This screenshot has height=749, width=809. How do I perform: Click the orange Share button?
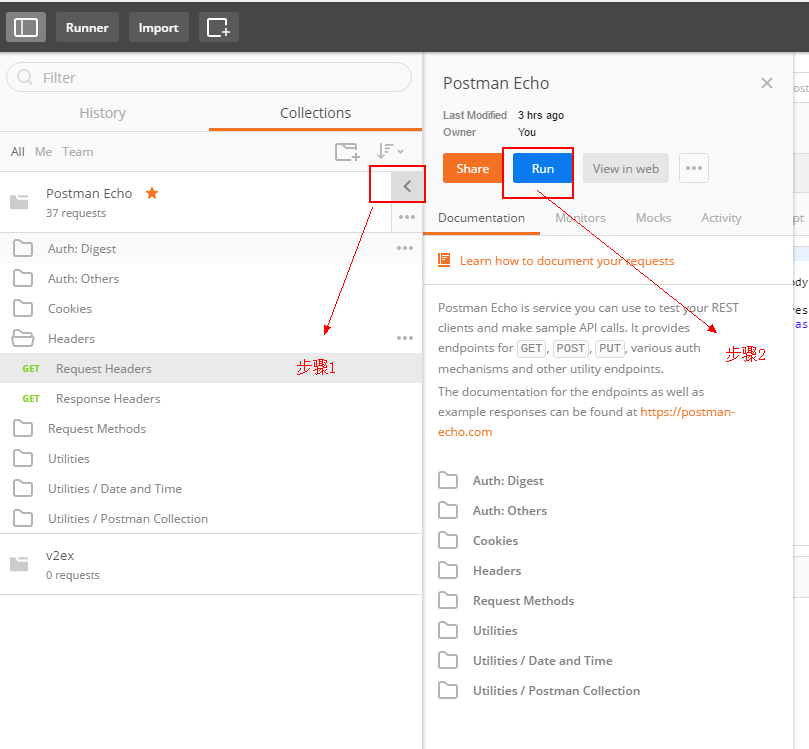tap(473, 168)
